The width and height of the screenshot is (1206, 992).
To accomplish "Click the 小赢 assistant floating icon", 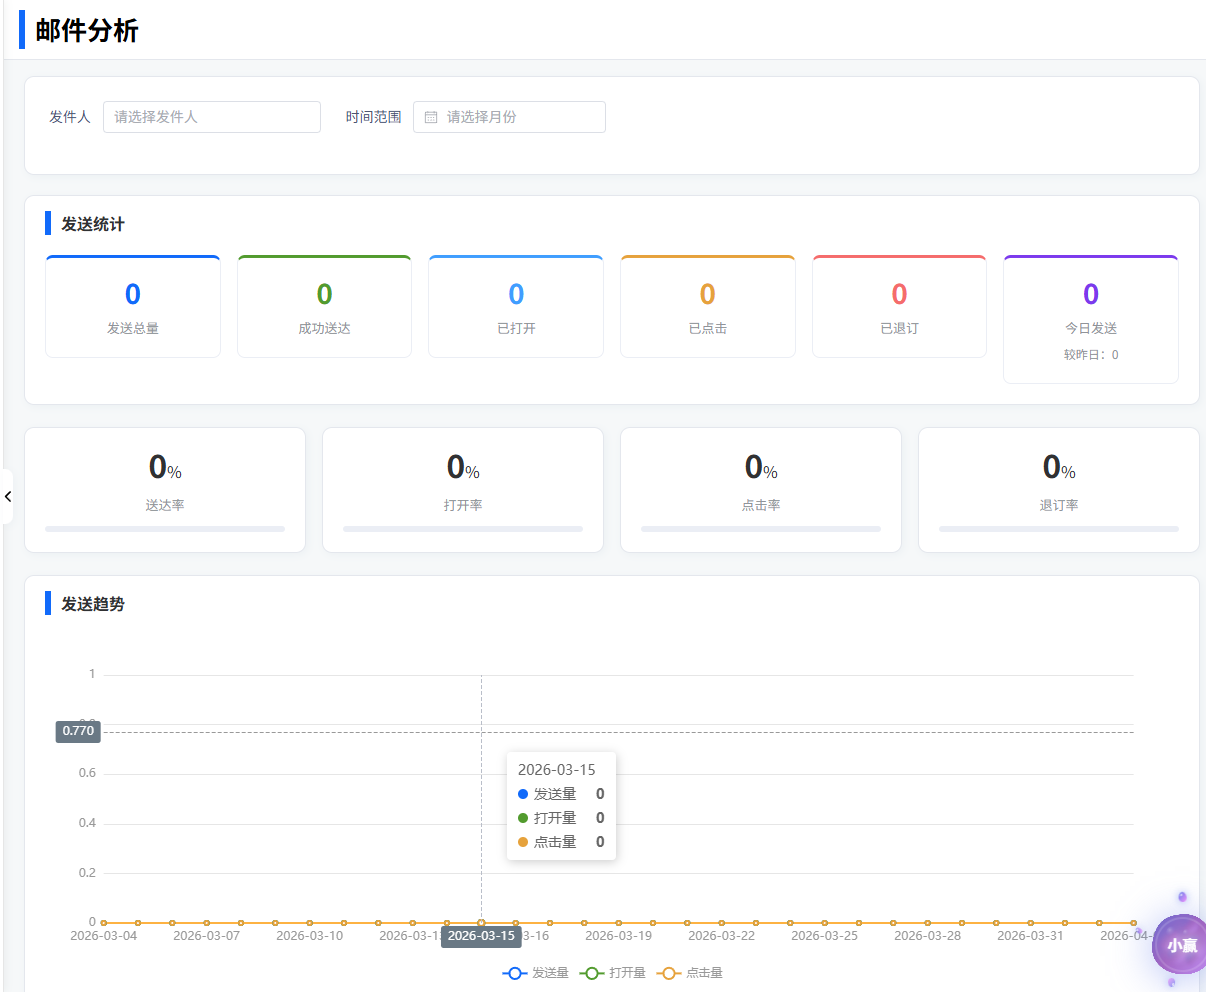I will coord(1180,944).
